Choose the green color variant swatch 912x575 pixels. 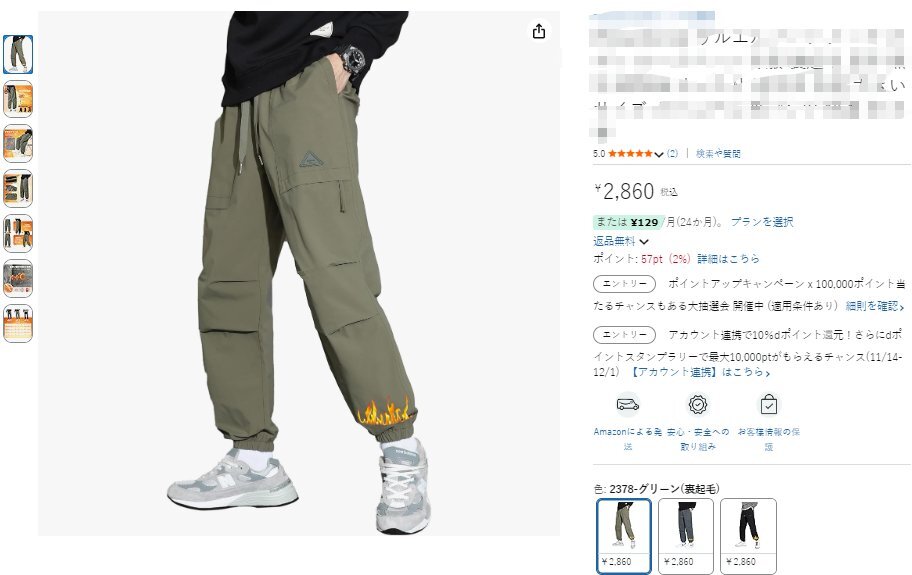coord(624,536)
